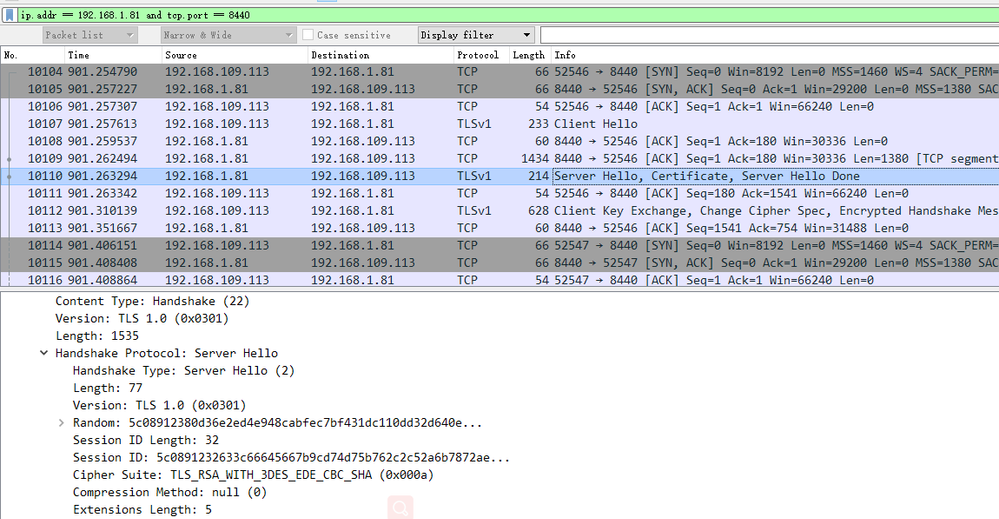Select packet 10108 row
The width and height of the screenshot is (999, 519).
[500, 141]
